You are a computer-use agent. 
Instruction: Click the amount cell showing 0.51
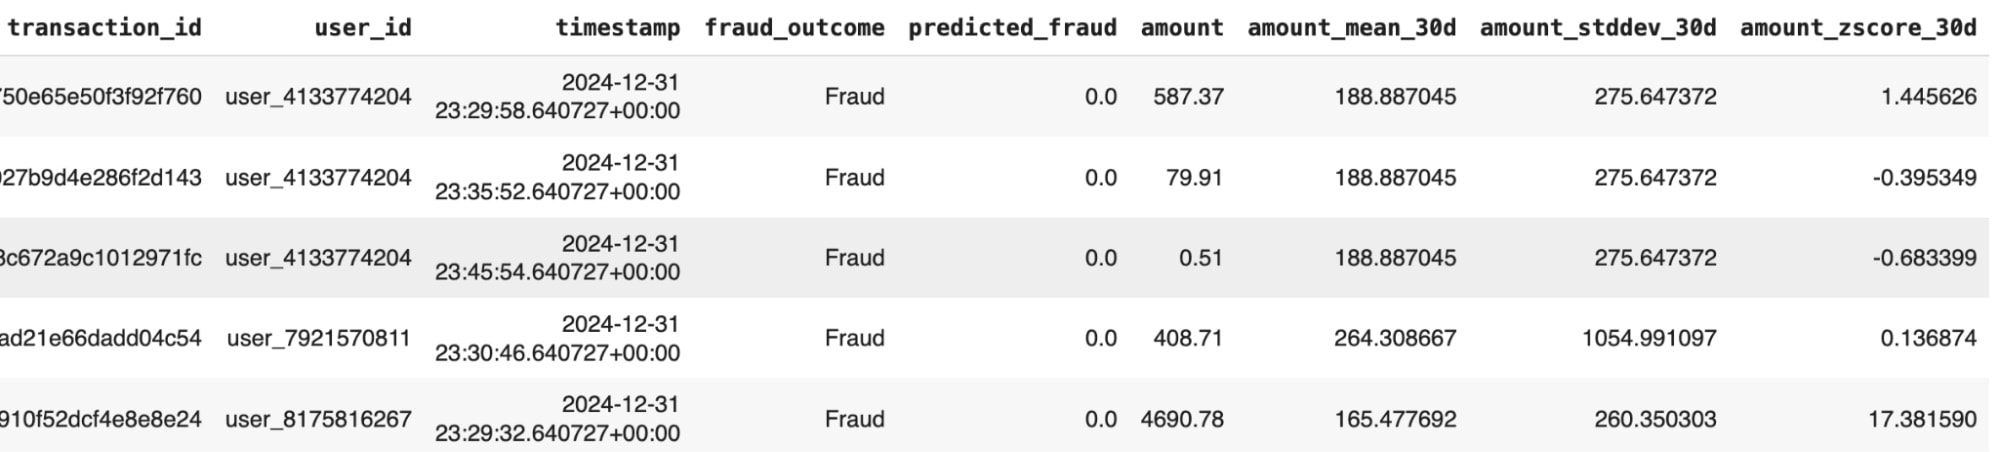[1200, 258]
